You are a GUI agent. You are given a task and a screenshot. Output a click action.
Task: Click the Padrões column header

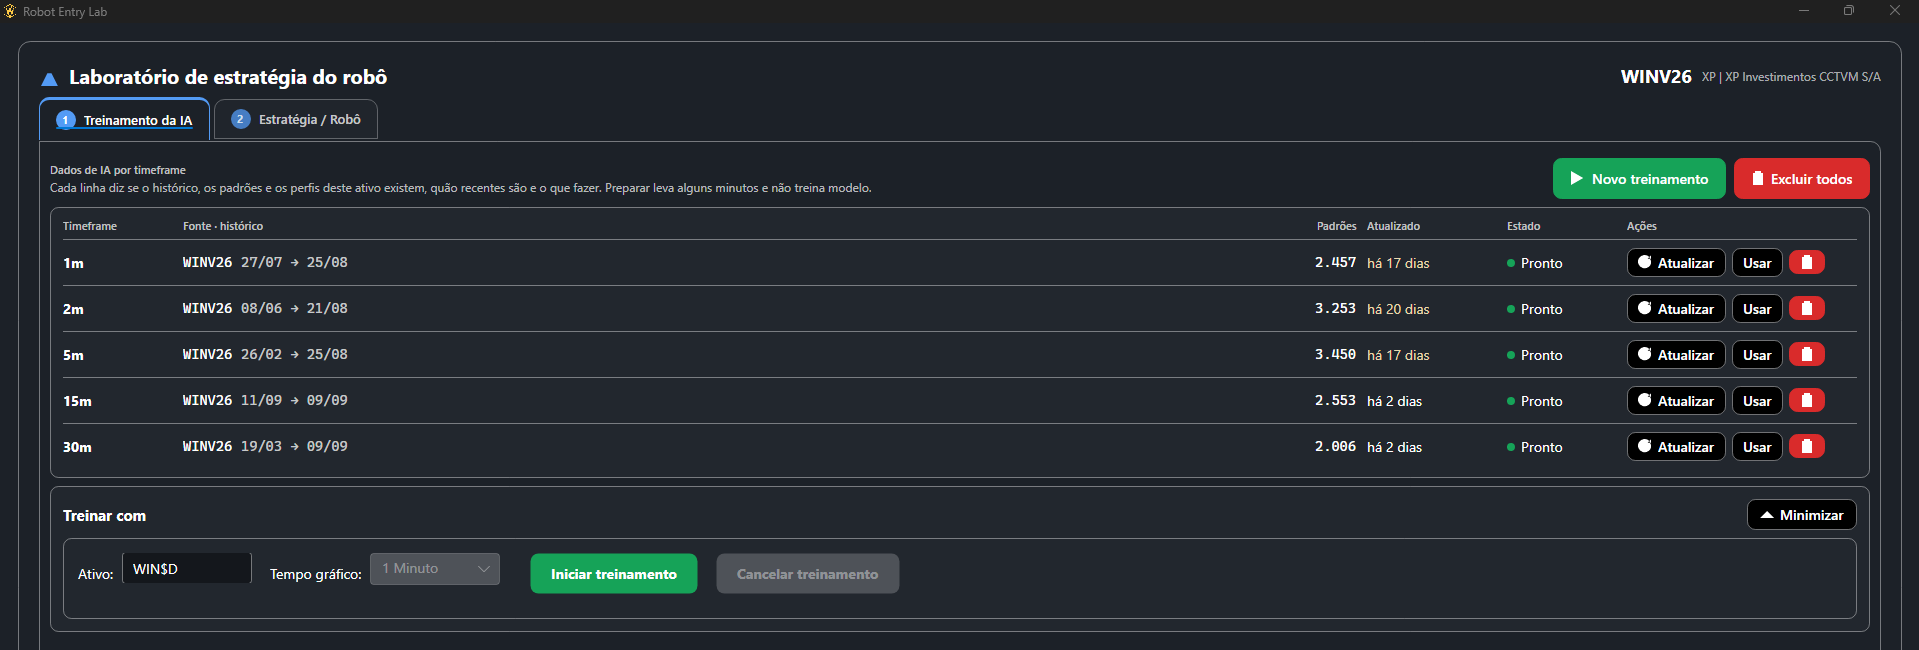click(x=1337, y=226)
